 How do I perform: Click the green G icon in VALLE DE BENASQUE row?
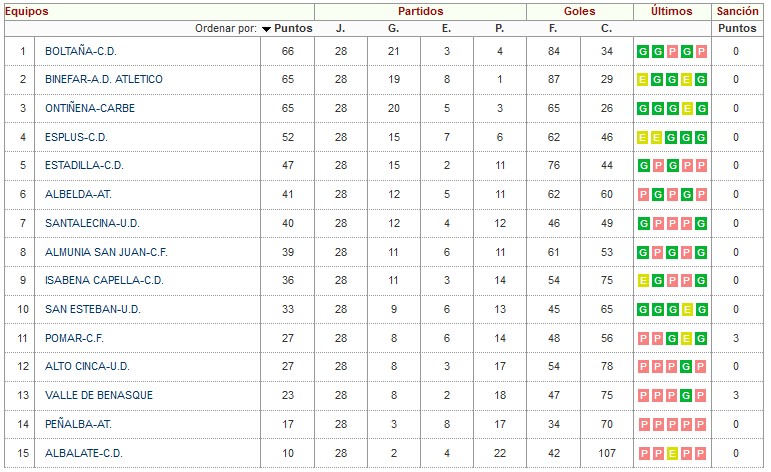[x=687, y=395]
